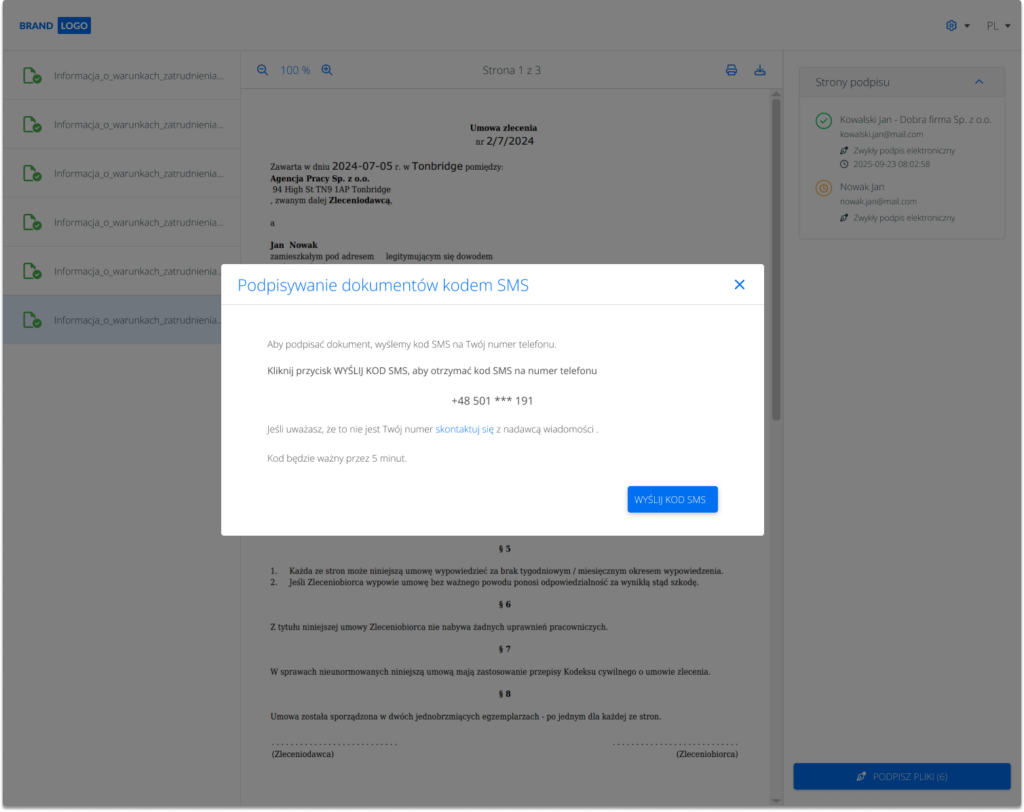
Task: Click the Strona 1 z 3 page indicator
Action: pos(511,71)
